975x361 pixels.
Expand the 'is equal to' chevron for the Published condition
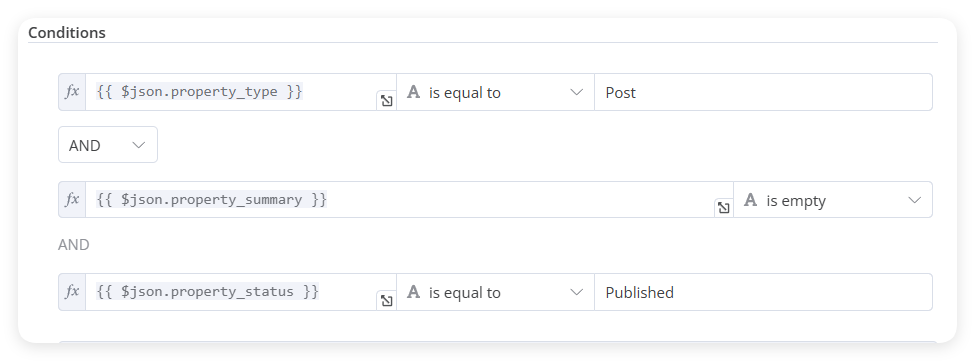(576, 292)
